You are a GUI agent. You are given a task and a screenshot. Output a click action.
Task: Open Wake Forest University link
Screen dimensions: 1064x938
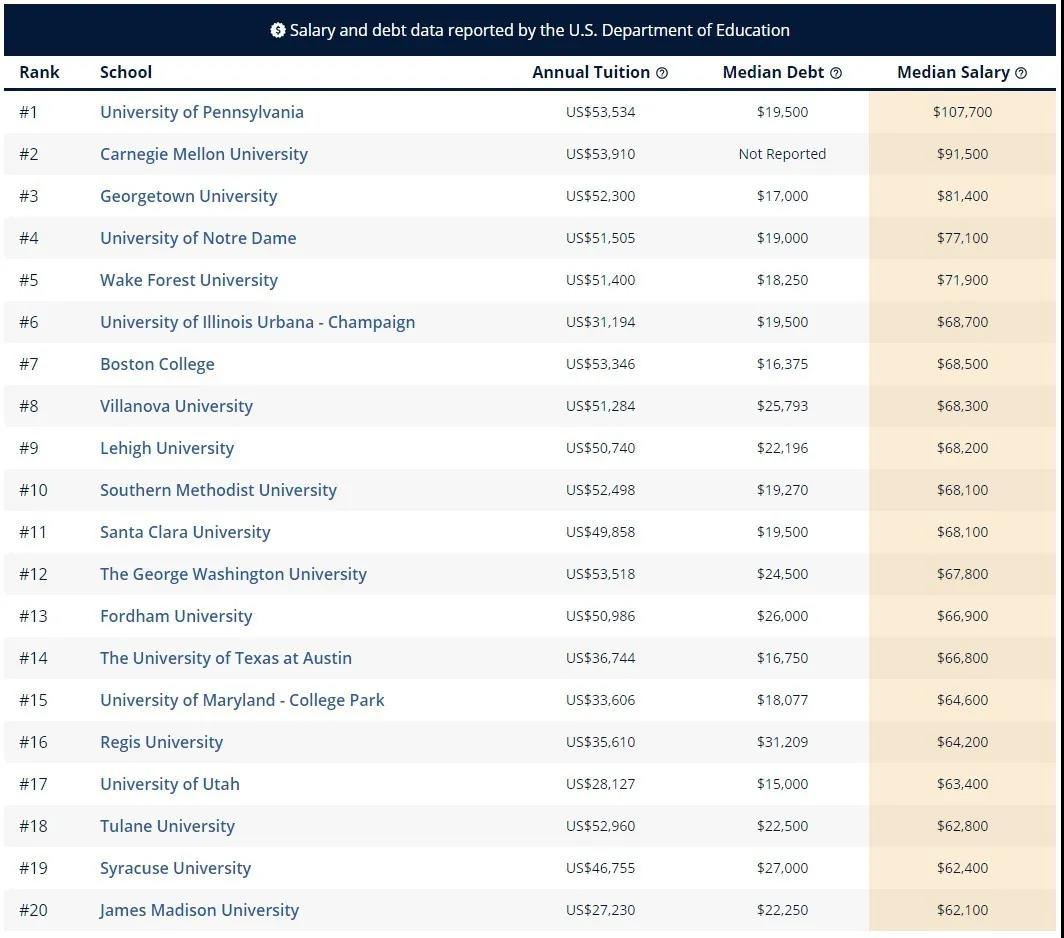[x=189, y=280]
